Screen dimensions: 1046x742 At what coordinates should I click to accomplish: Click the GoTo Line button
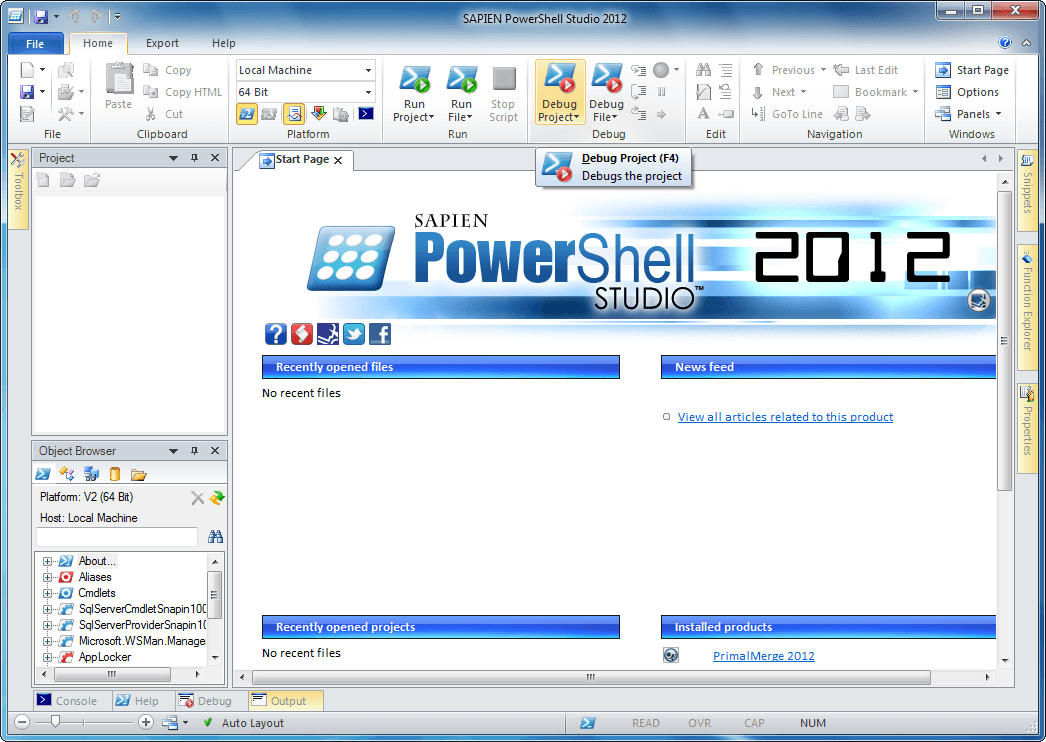(x=787, y=114)
